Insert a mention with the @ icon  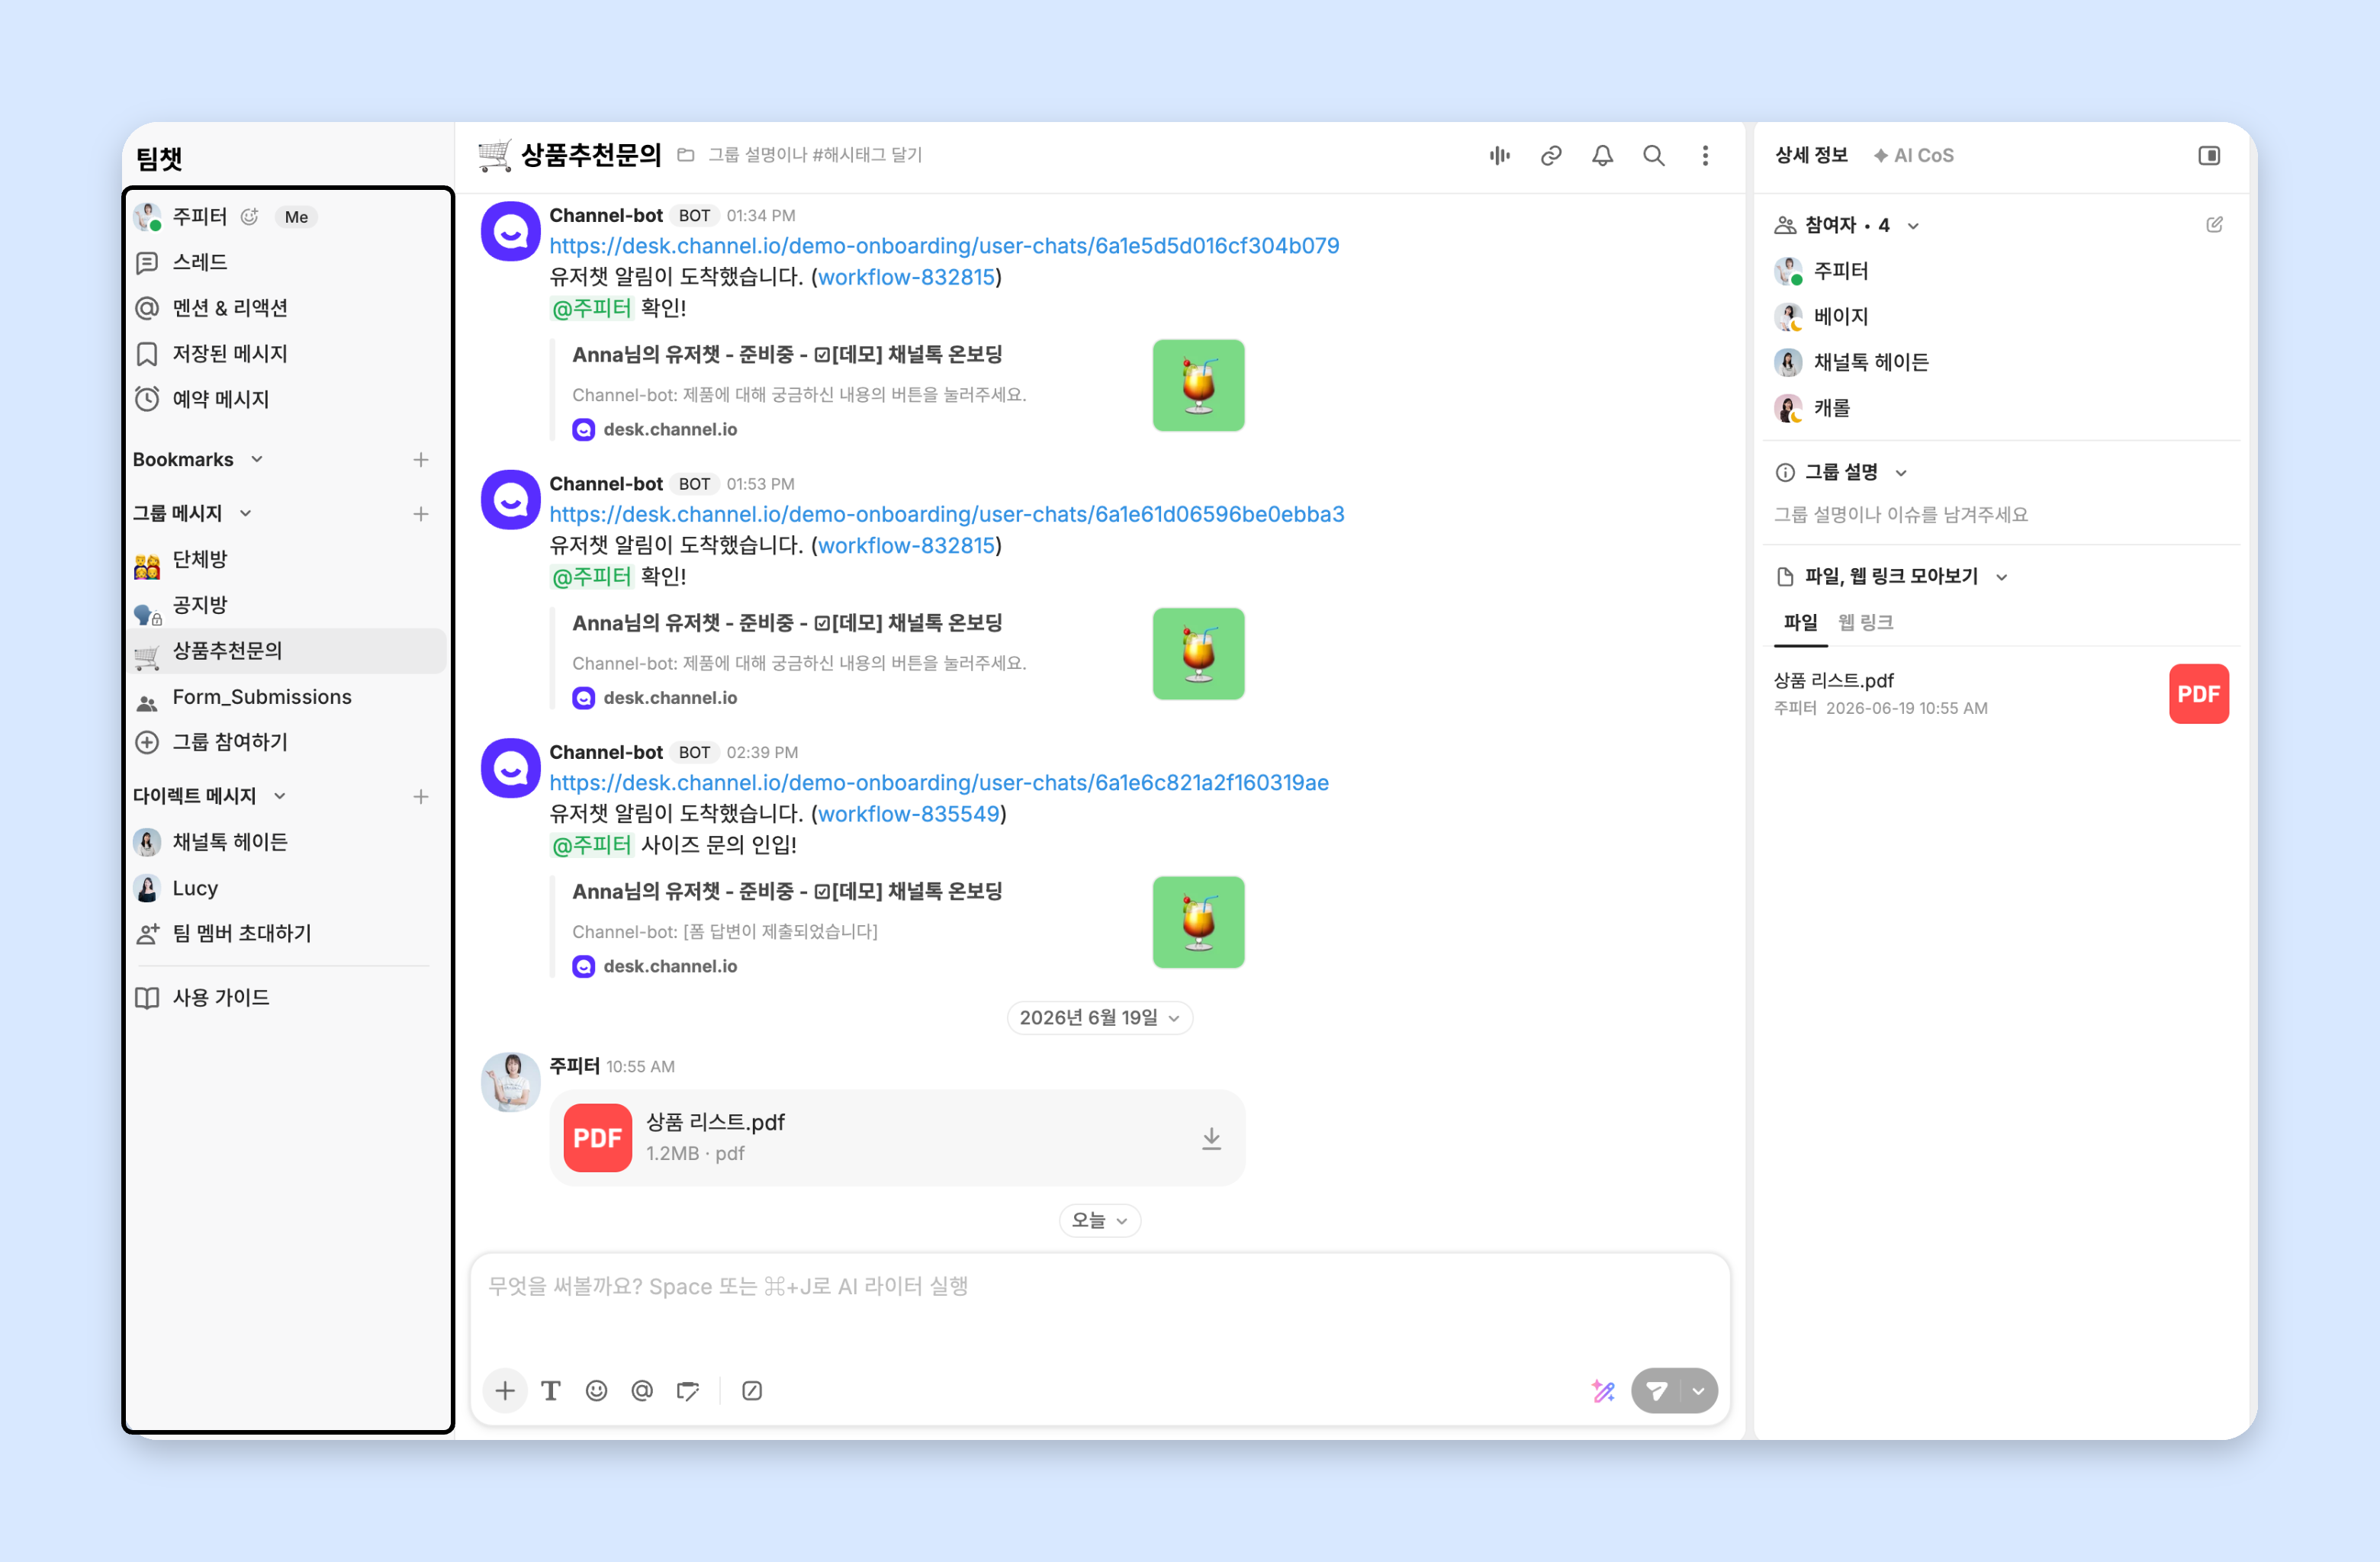click(642, 1391)
